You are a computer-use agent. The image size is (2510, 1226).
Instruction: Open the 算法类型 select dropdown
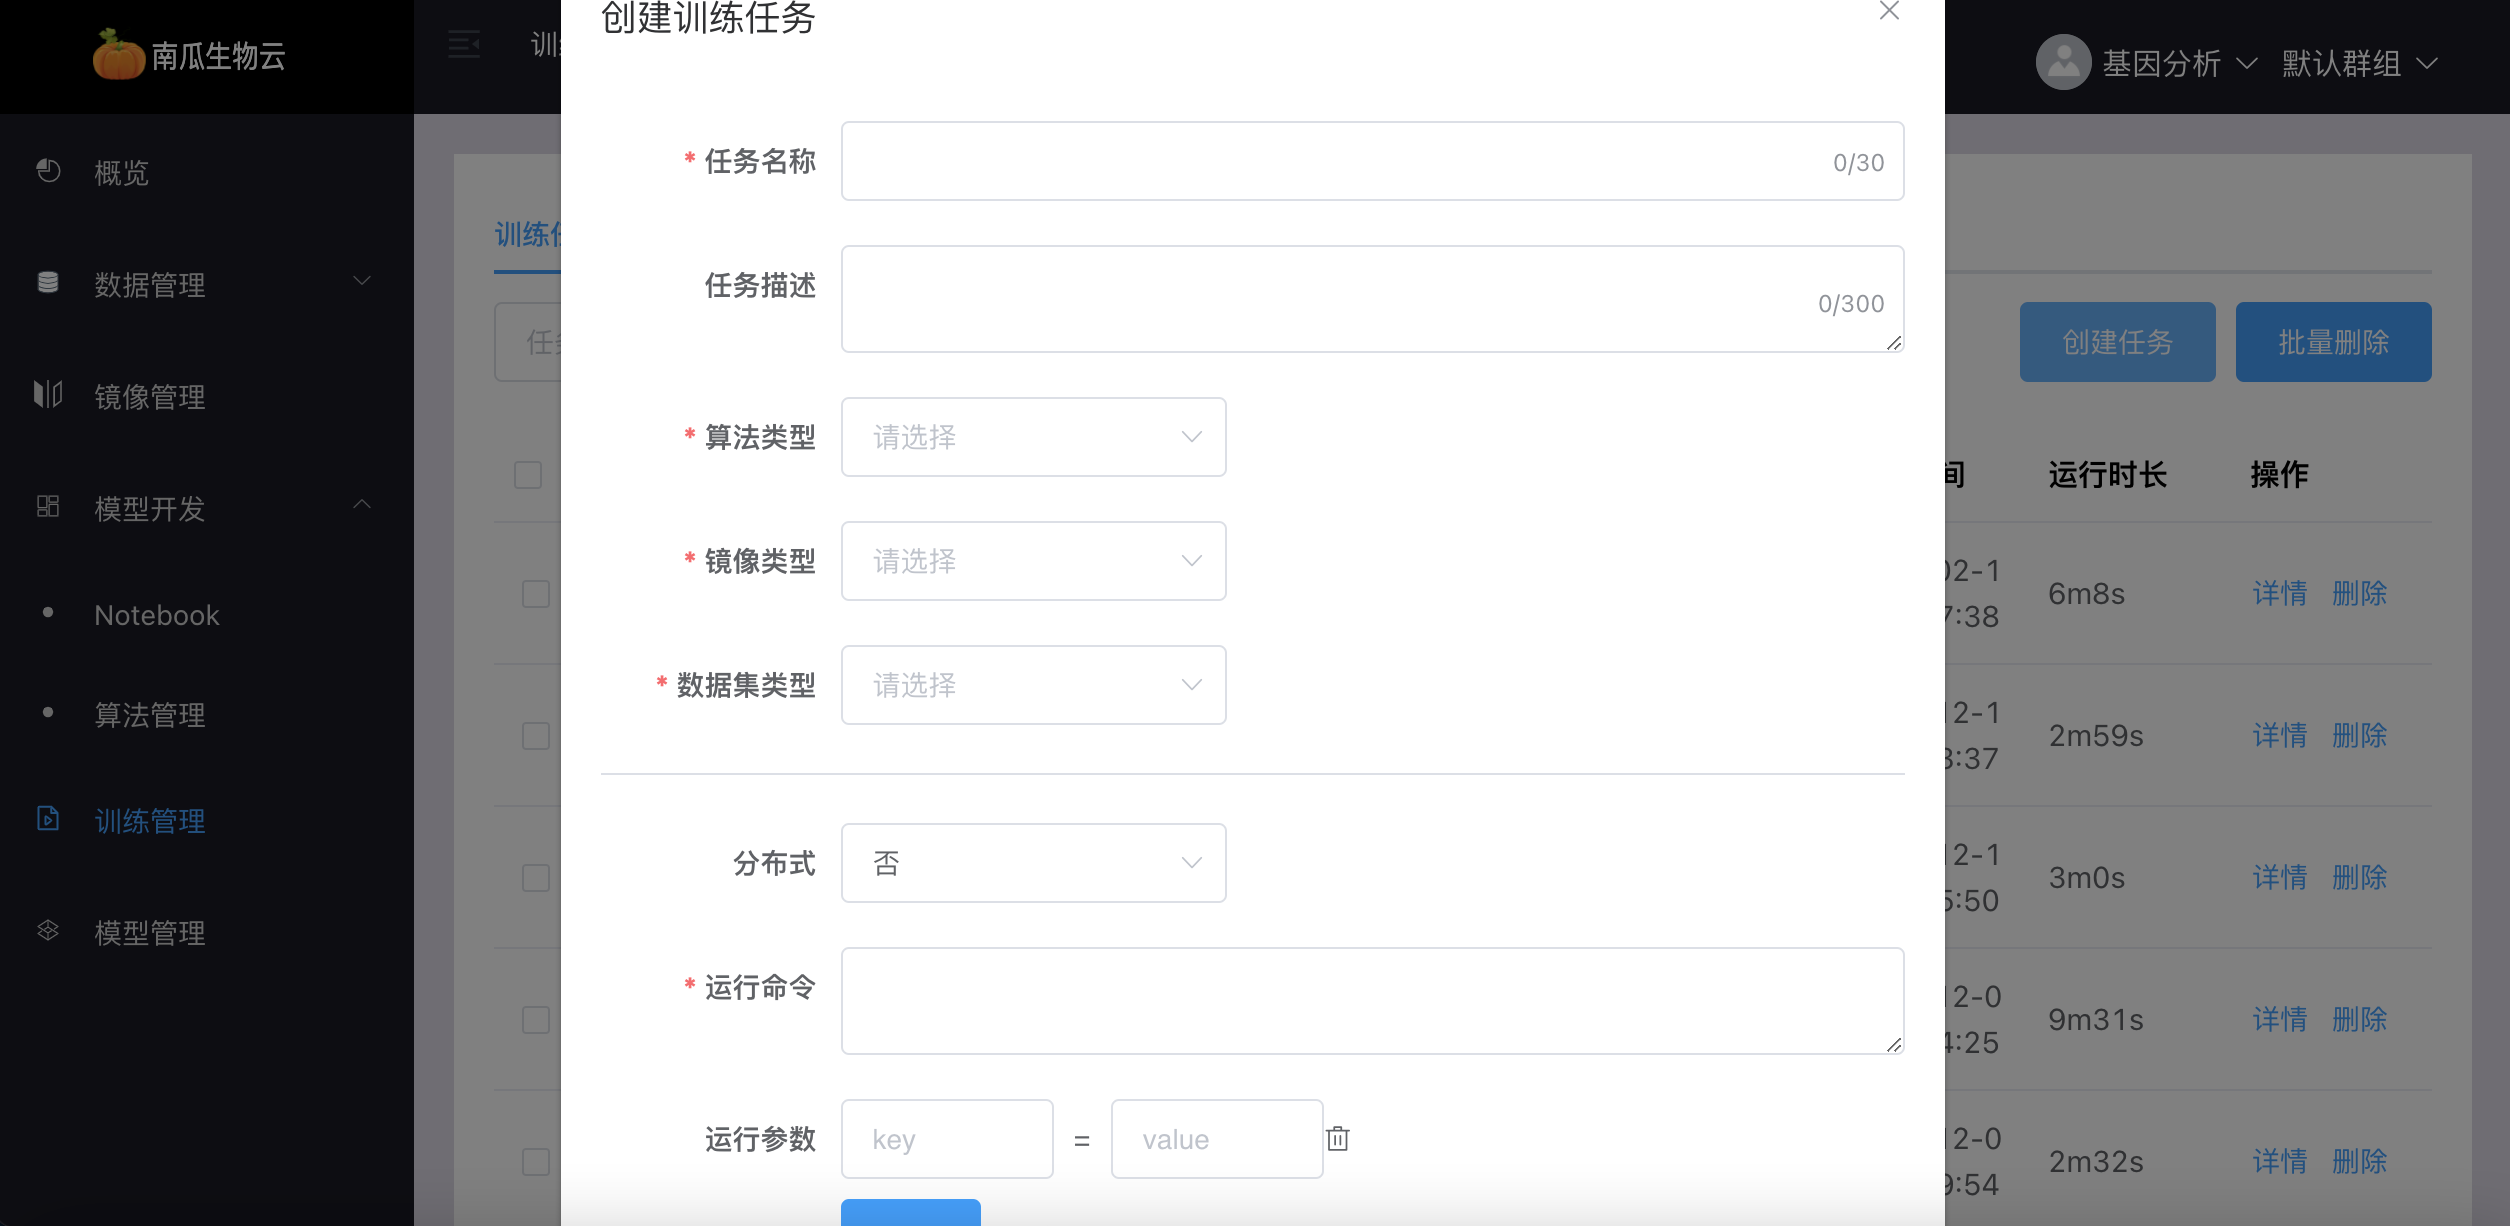(1034, 437)
